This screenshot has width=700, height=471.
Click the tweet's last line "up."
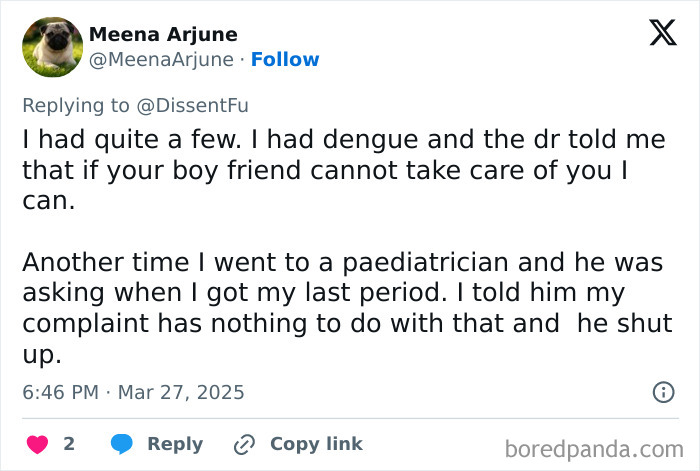(41, 355)
